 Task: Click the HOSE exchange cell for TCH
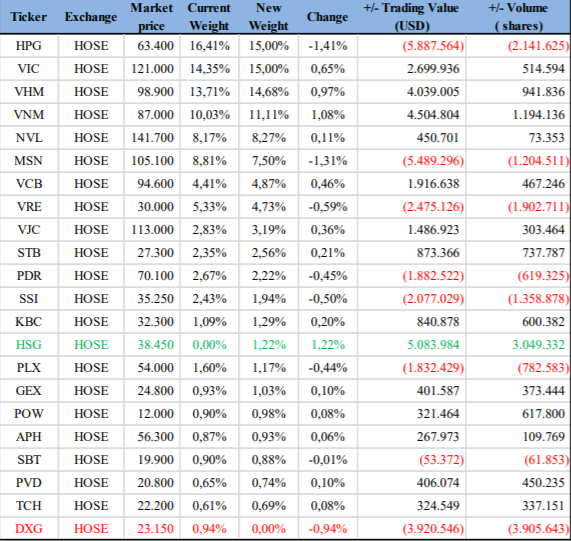click(91, 505)
